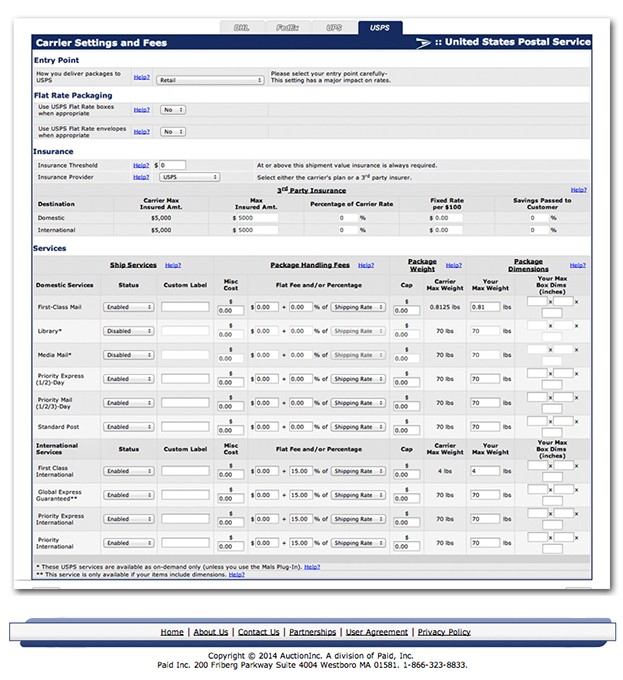This screenshot has height=680, width=623.
Task: Click Help link for Entry Point
Action: tap(141, 77)
